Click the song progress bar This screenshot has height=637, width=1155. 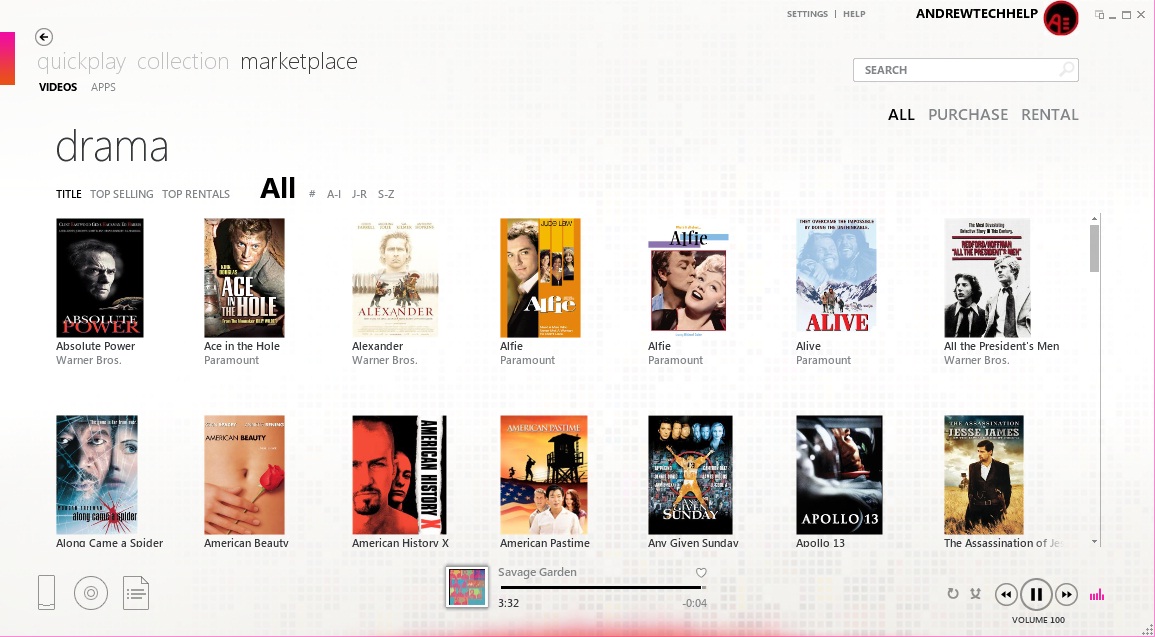(603, 588)
